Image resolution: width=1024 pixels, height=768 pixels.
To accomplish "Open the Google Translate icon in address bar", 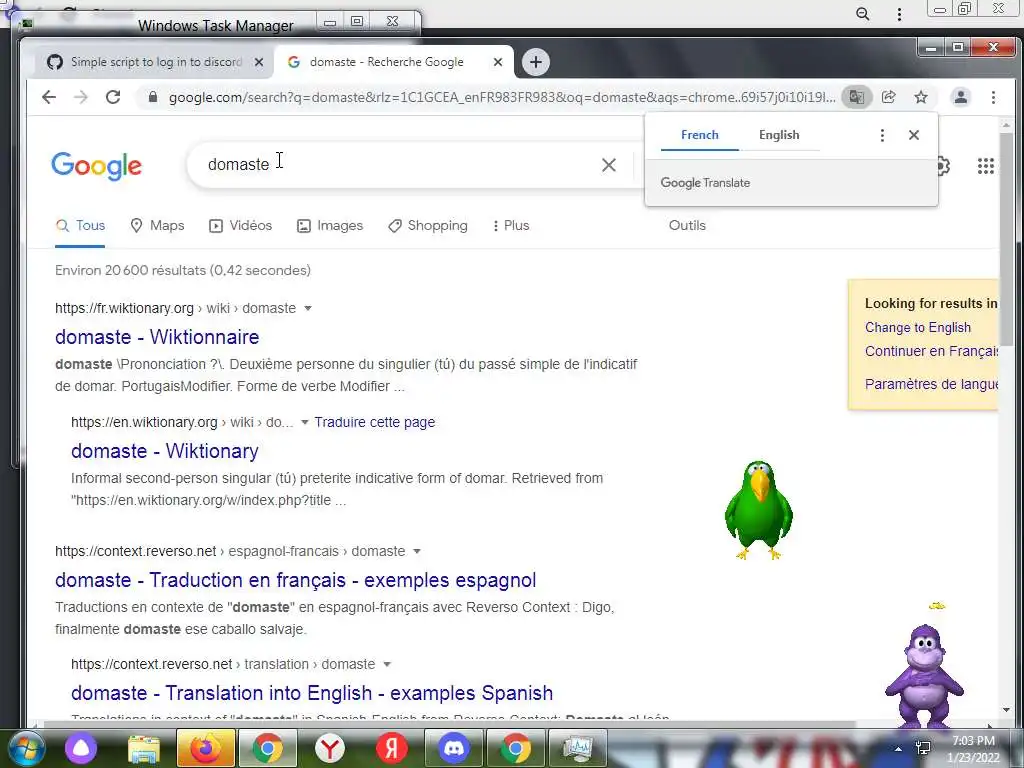I will [x=857, y=97].
